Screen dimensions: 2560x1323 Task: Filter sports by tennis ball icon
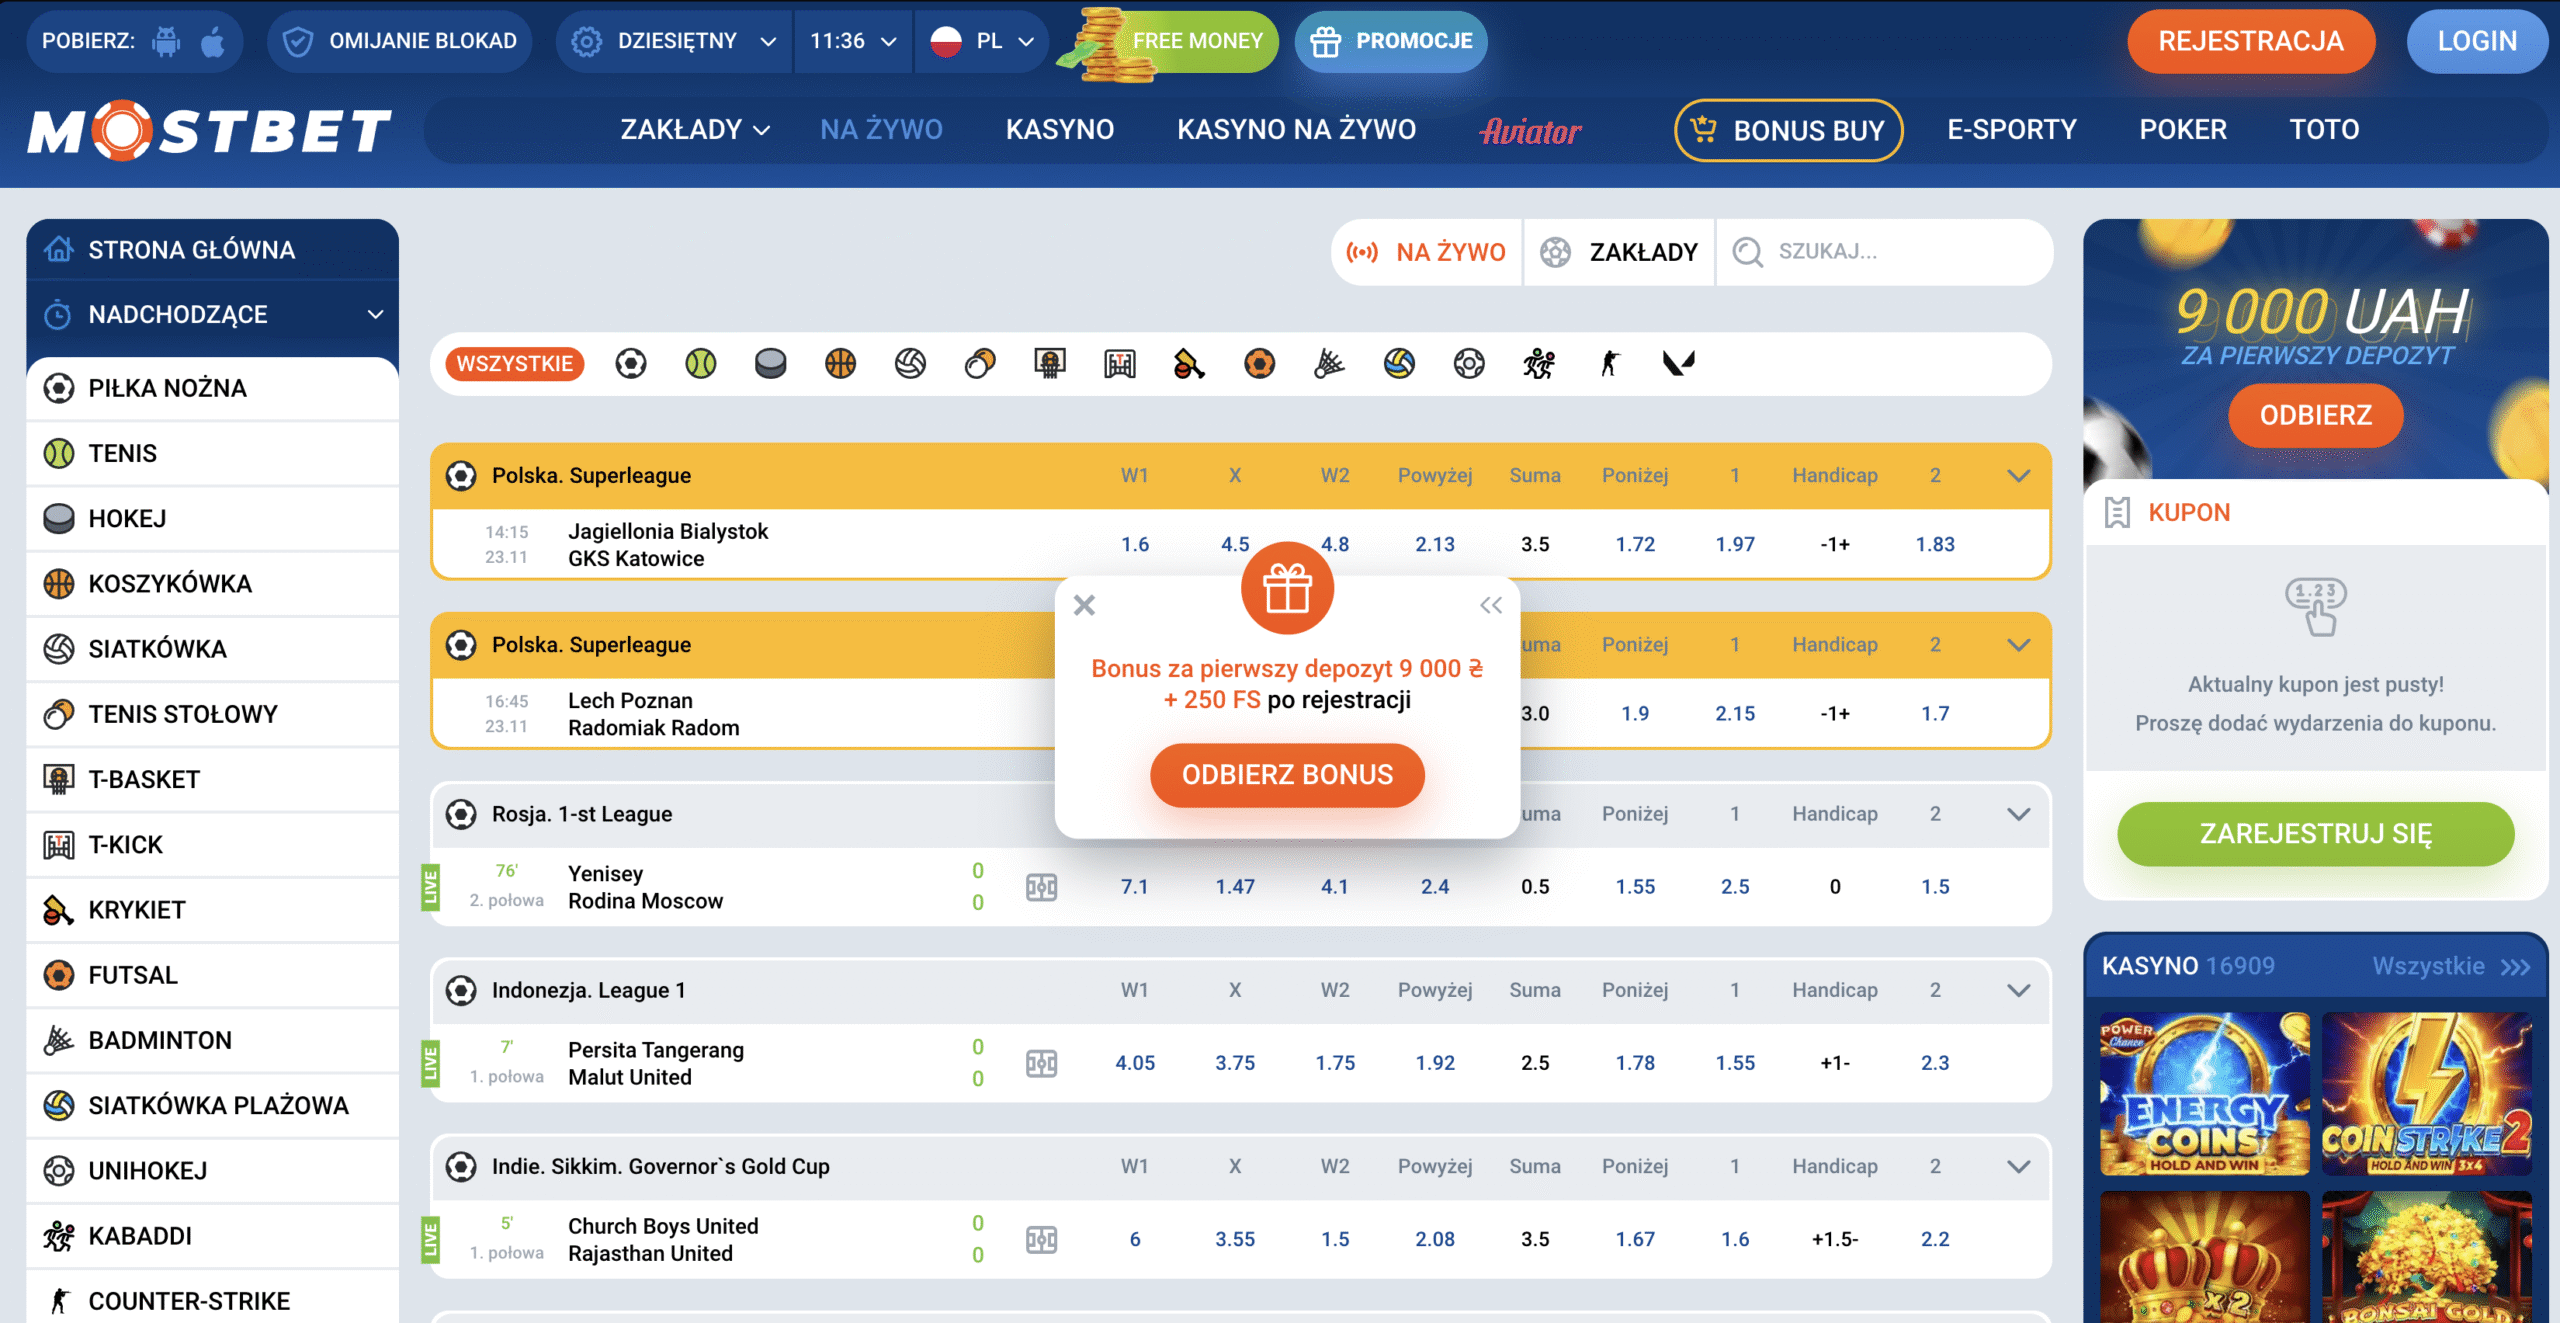(701, 363)
